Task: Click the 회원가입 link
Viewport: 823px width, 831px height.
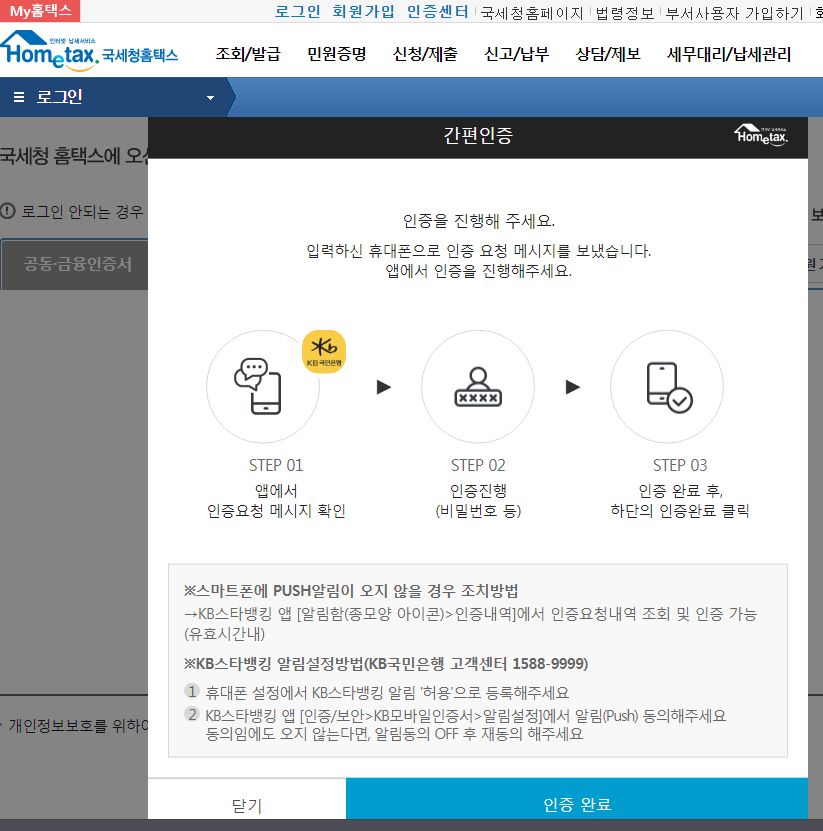Action: [364, 12]
